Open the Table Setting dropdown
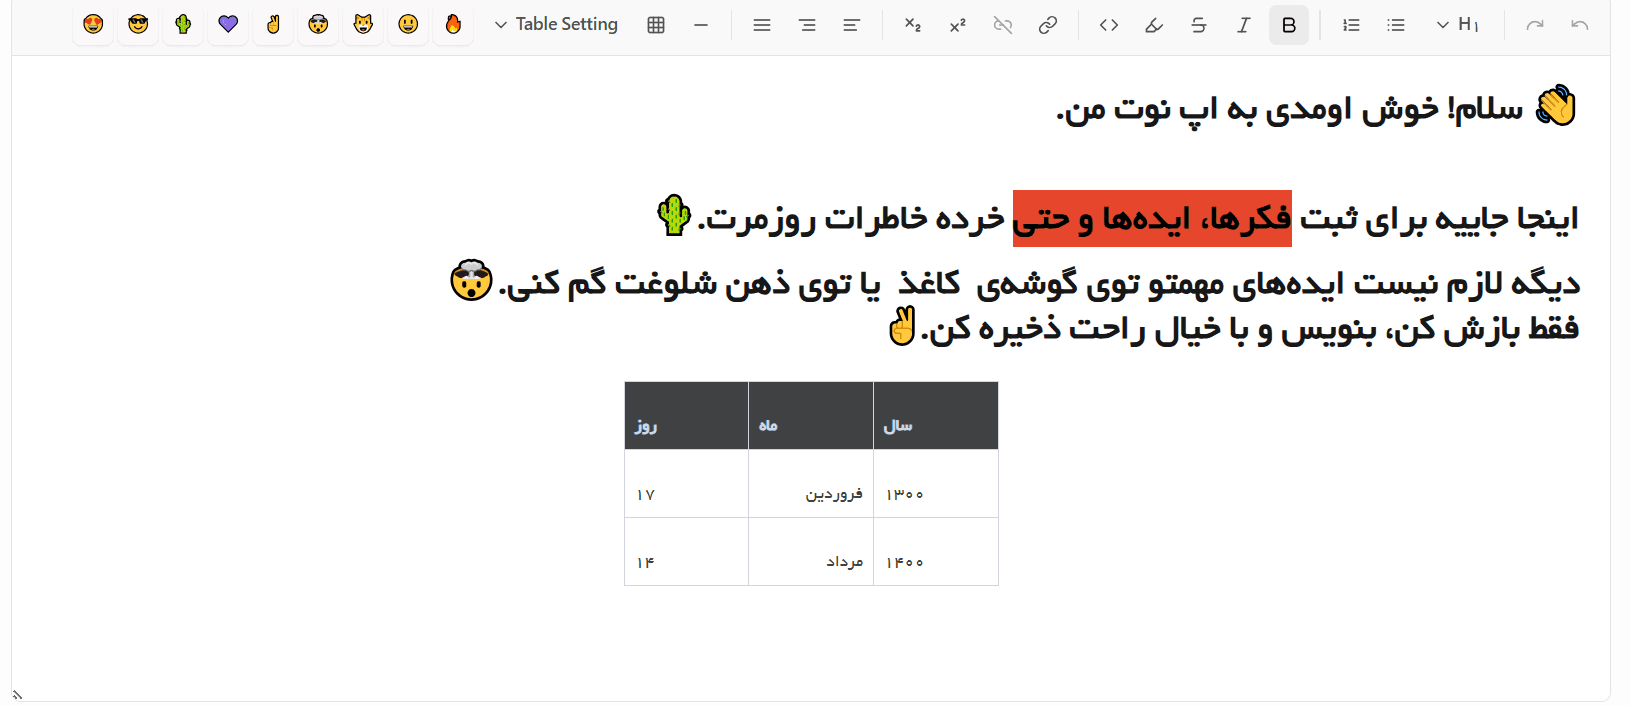 point(556,25)
